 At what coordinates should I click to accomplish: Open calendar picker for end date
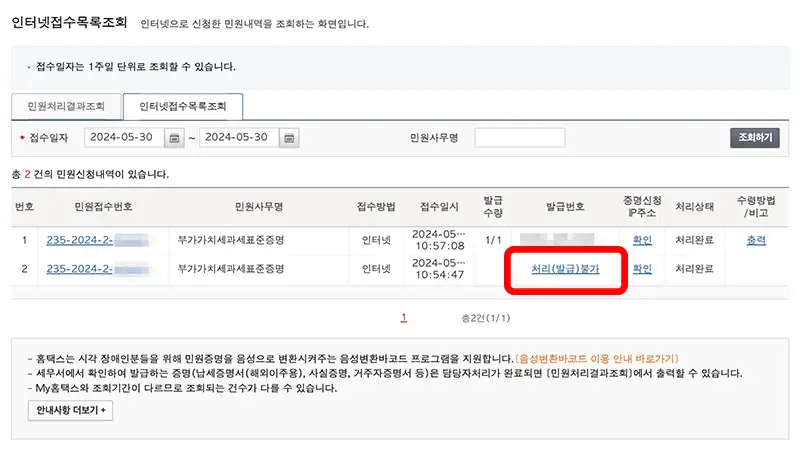tap(289, 138)
